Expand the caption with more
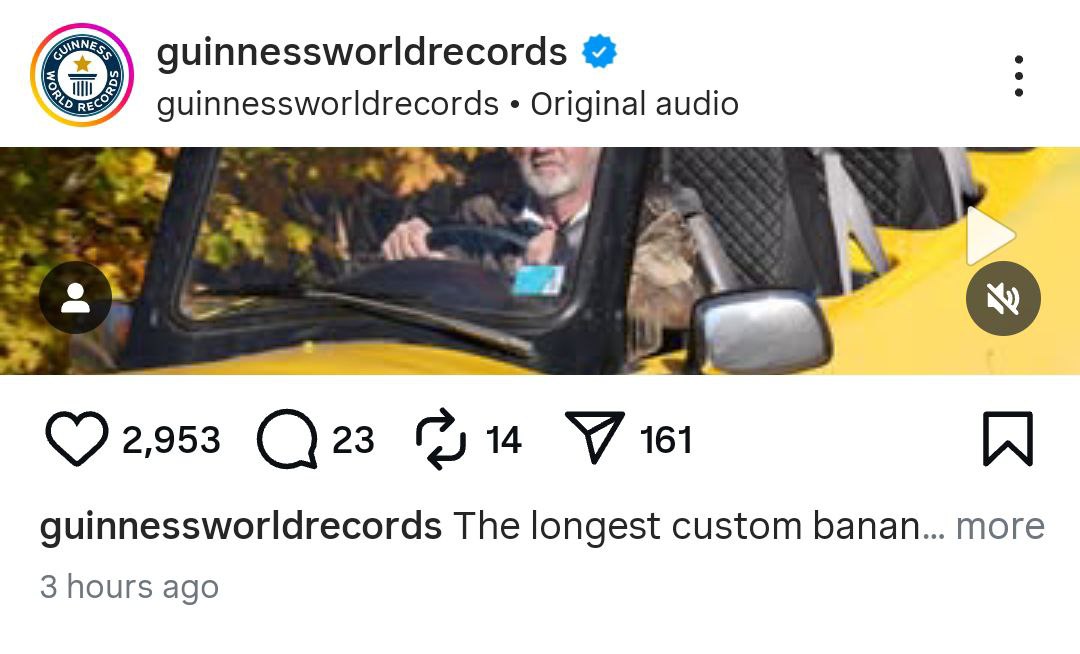Viewport: 1080px width, 654px height. tap(1000, 527)
